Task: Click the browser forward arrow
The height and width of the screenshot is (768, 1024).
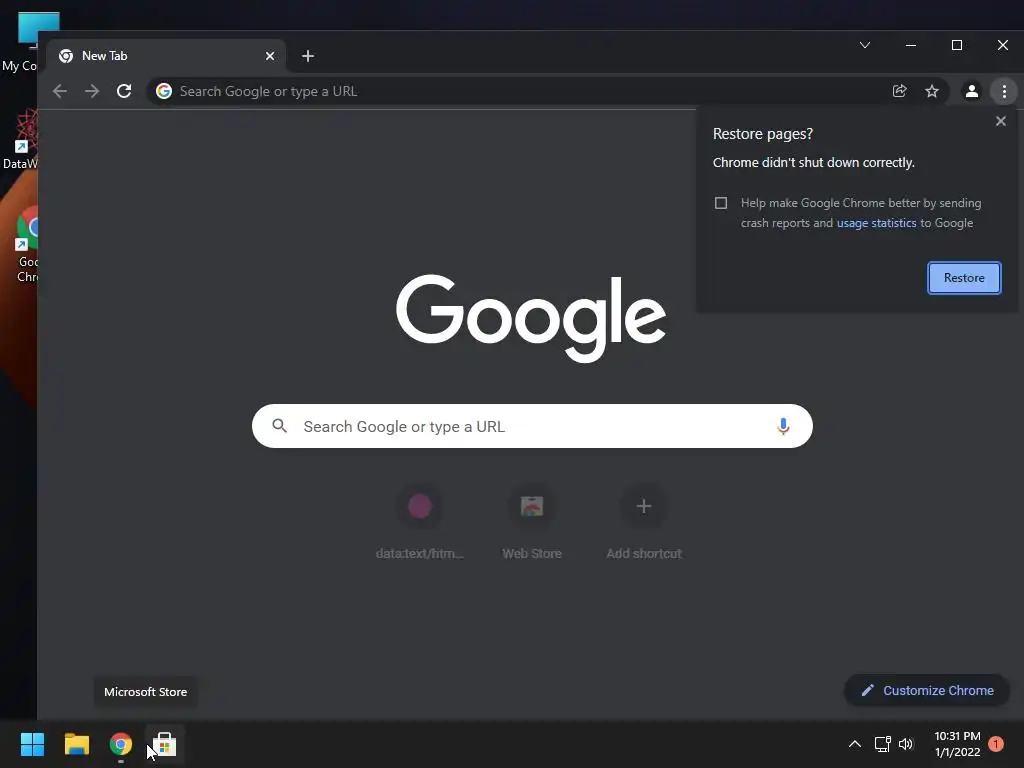Action: (x=92, y=91)
